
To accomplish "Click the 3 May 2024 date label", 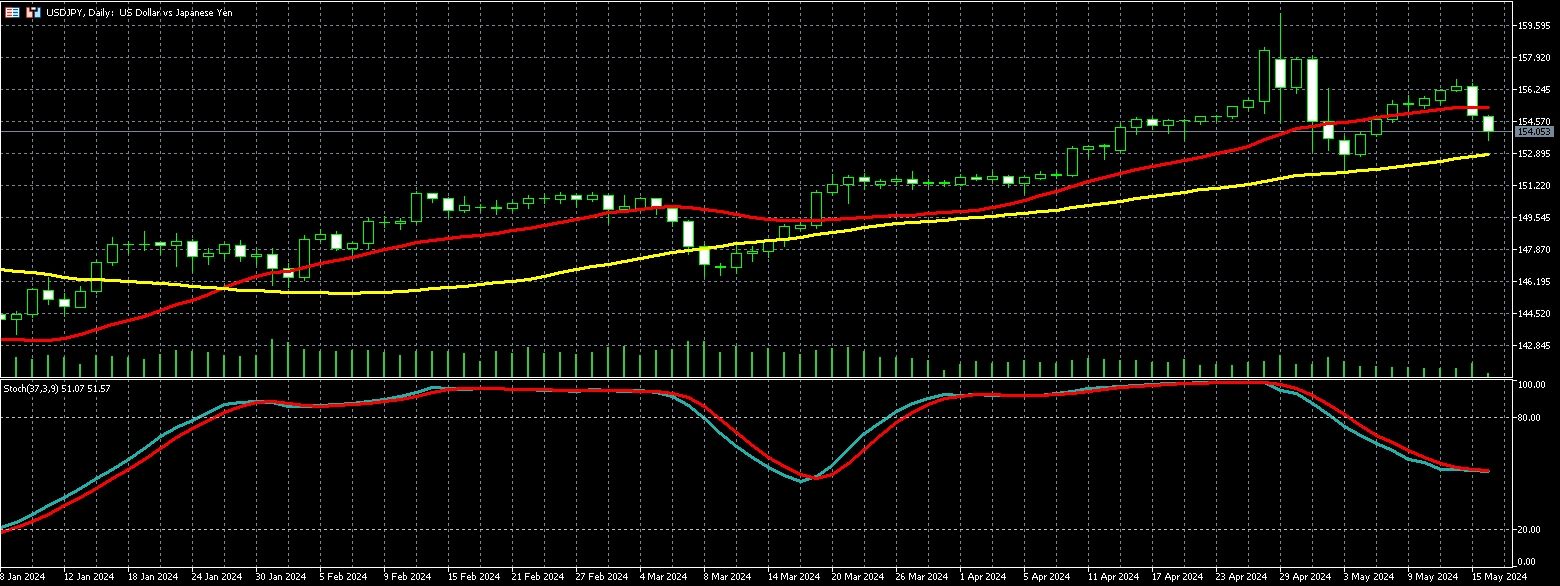I will pos(1368,577).
